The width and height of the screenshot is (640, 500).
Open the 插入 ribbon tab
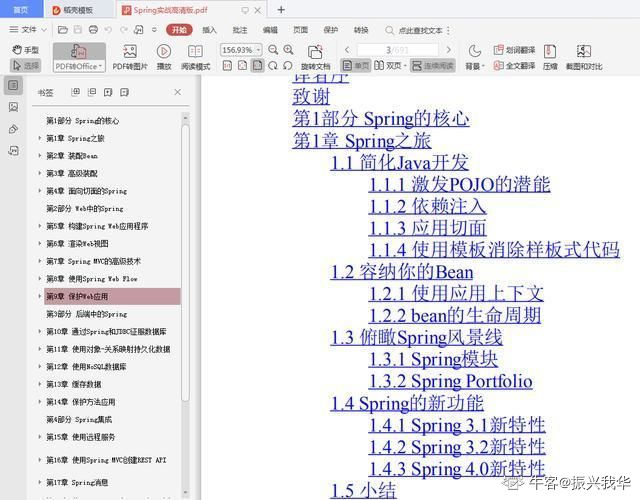click(x=209, y=30)
